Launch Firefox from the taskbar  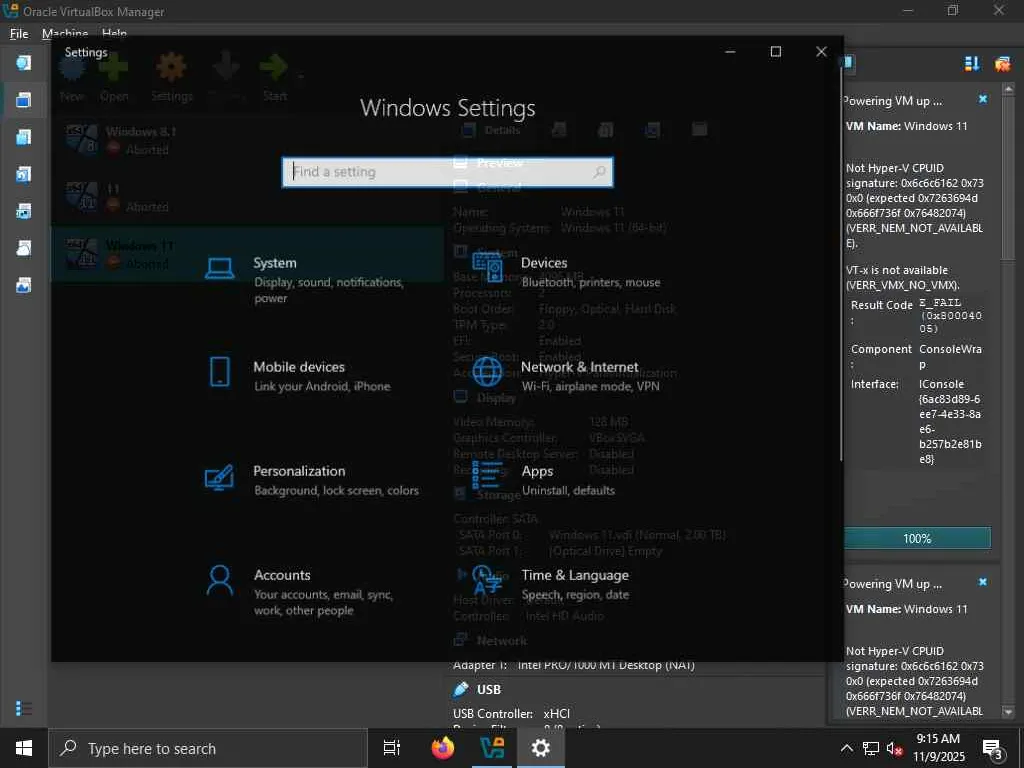[x=443, y=748]
